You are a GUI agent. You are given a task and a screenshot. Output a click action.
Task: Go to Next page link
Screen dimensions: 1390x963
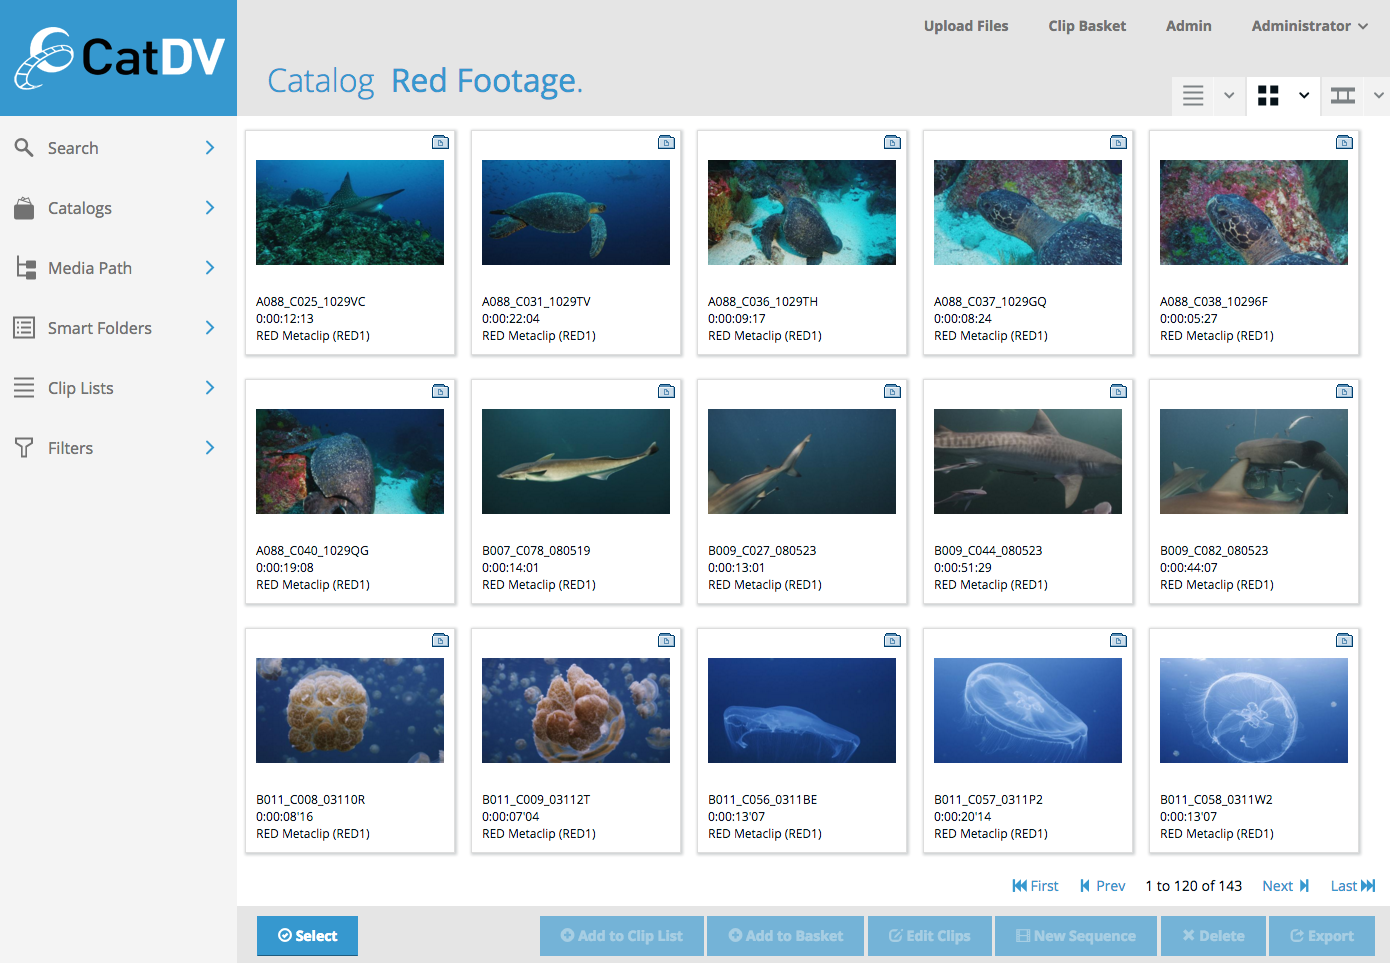pyautogui.click(x=1285, y=886)
